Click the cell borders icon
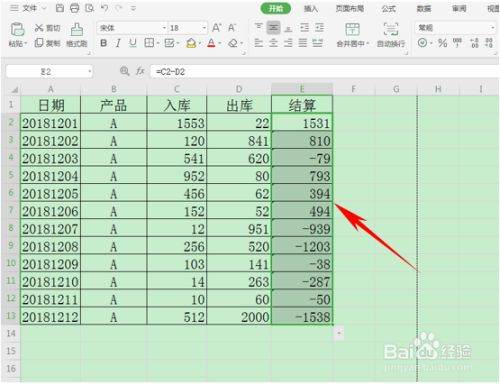500x385 pixels. pos(149,43)
